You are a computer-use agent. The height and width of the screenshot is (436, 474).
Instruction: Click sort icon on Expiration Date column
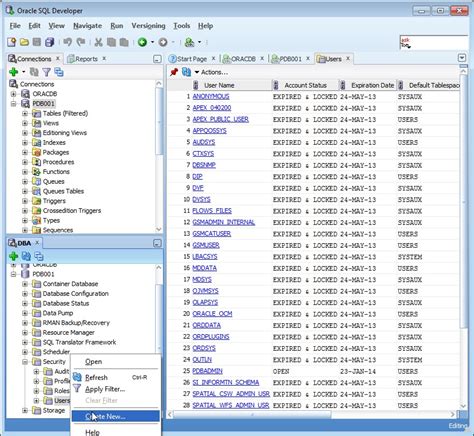click(343, 85)
